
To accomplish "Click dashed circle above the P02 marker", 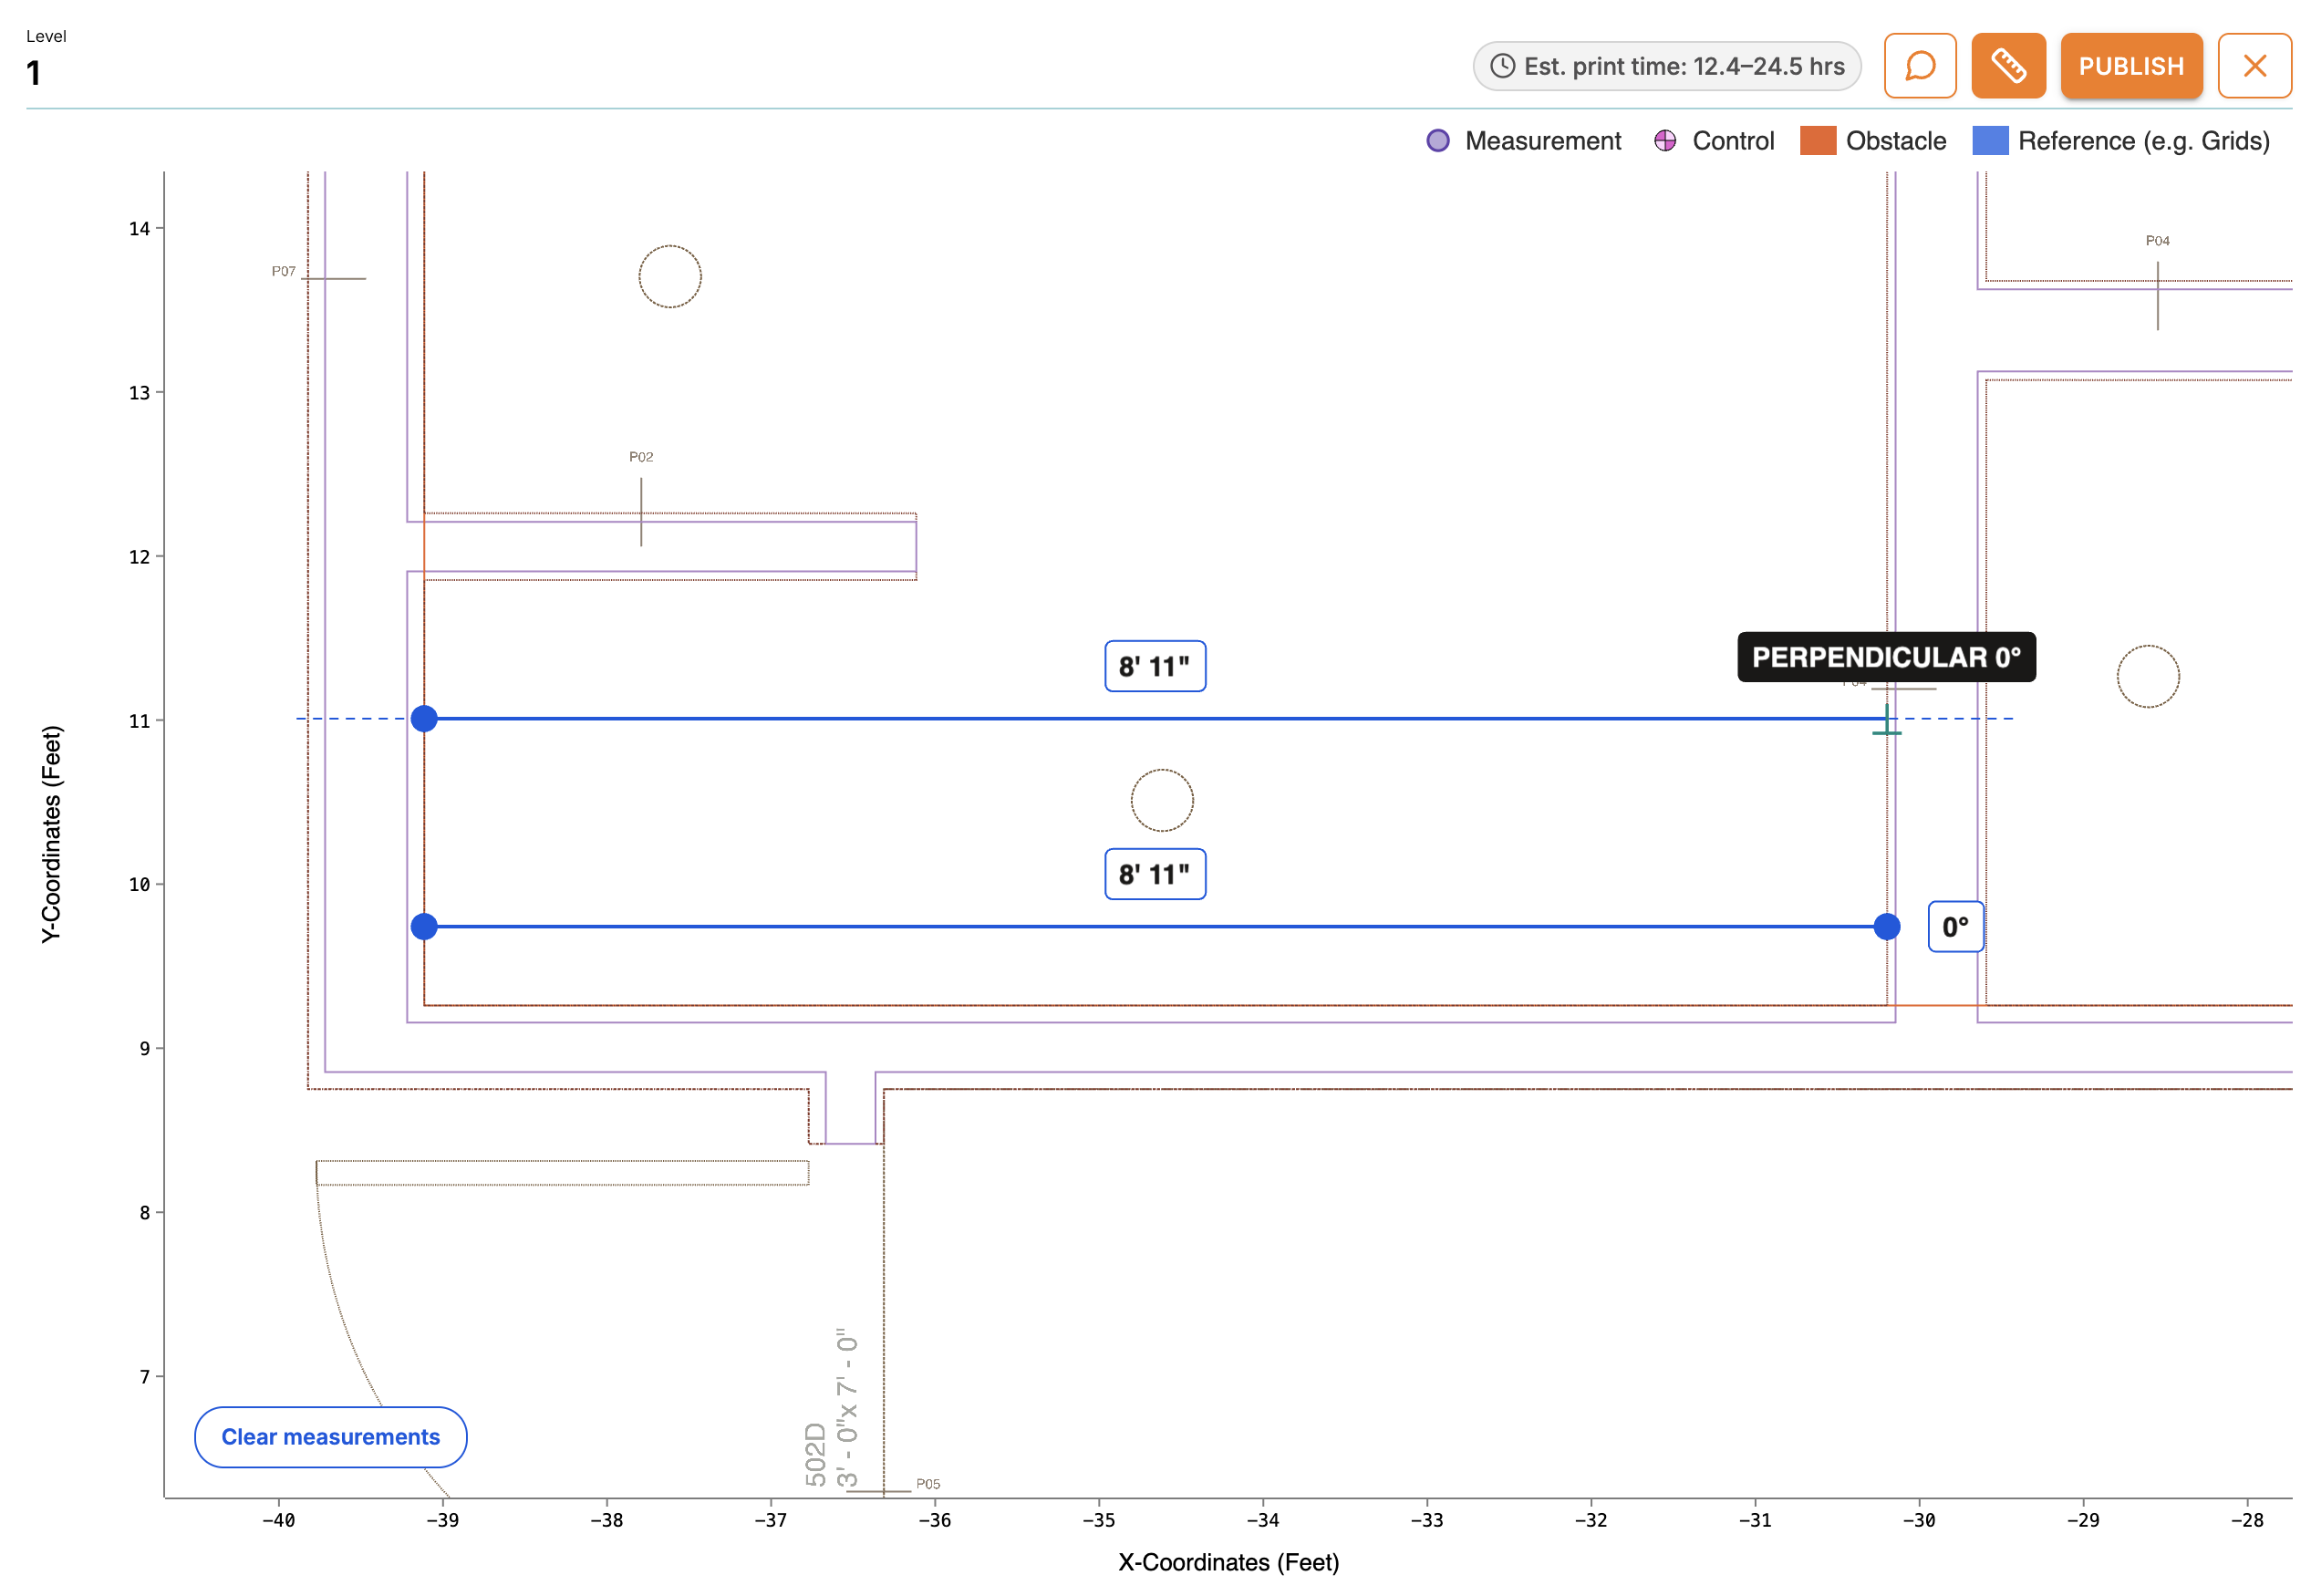I will click(x=669, y=276).
